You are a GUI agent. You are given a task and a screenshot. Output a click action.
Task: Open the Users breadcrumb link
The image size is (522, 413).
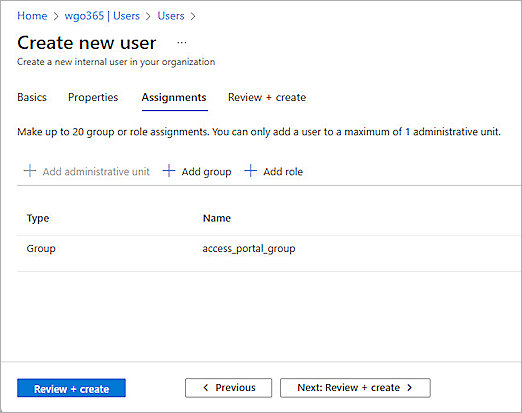(171, 16)
